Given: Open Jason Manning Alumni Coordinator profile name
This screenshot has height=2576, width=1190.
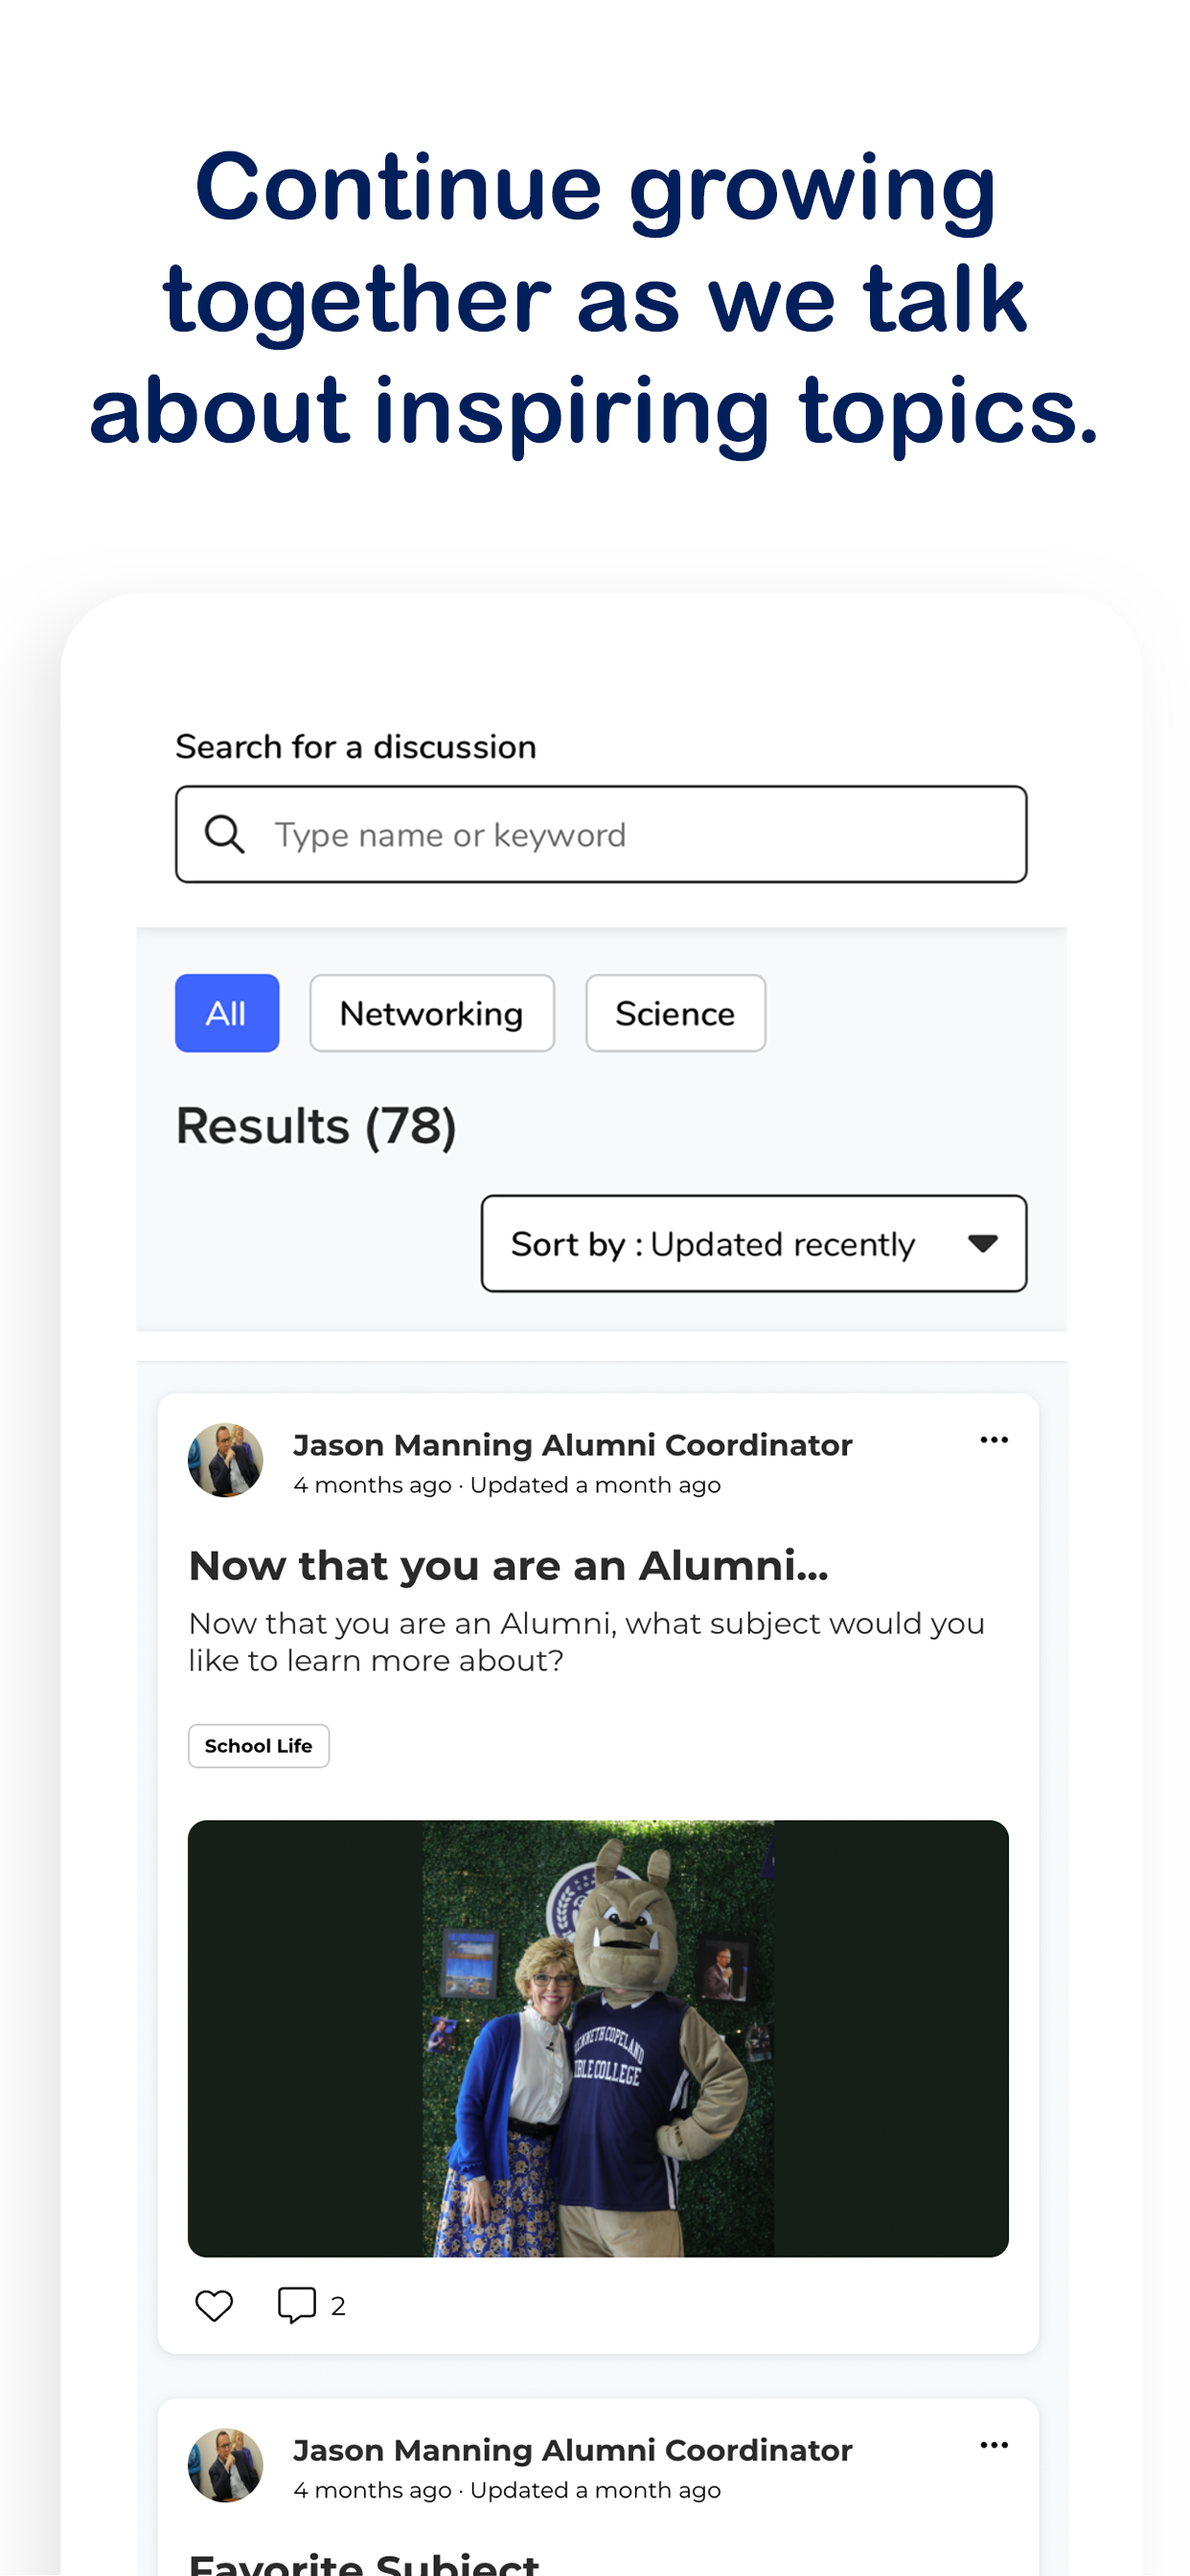Looking at the screenshot, I should 572,1445.
